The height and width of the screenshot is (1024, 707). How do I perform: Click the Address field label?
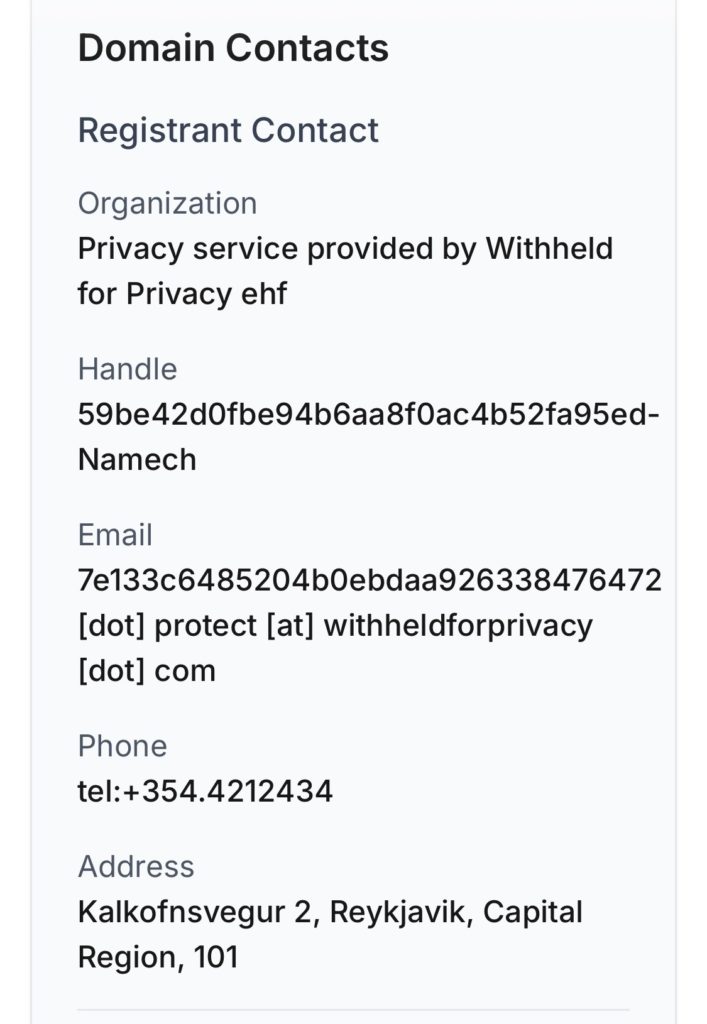pyautogui.click(x=136, y=866)
